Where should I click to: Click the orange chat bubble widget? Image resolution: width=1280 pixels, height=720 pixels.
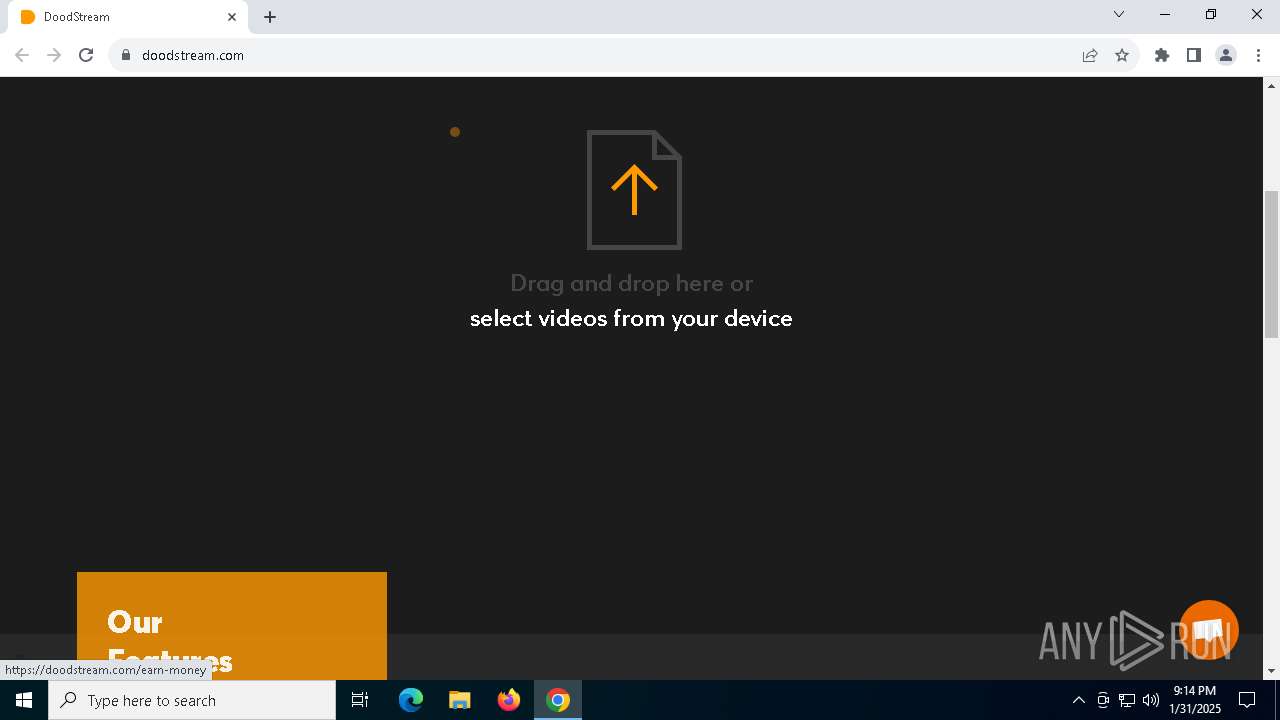1209,630
